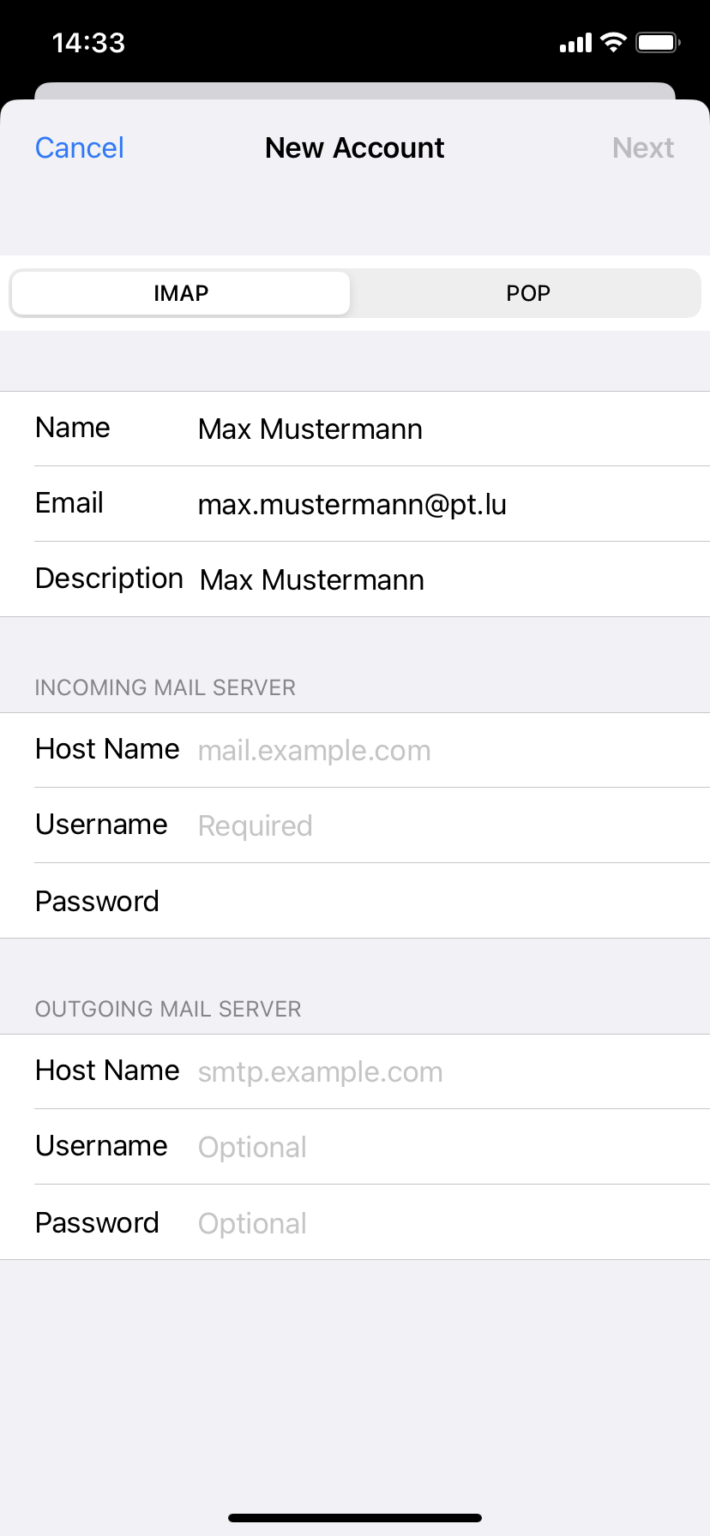Edit the Email field max.mustermann@pt.lu
The image size is (710, 1536).
tap(355, 504)
